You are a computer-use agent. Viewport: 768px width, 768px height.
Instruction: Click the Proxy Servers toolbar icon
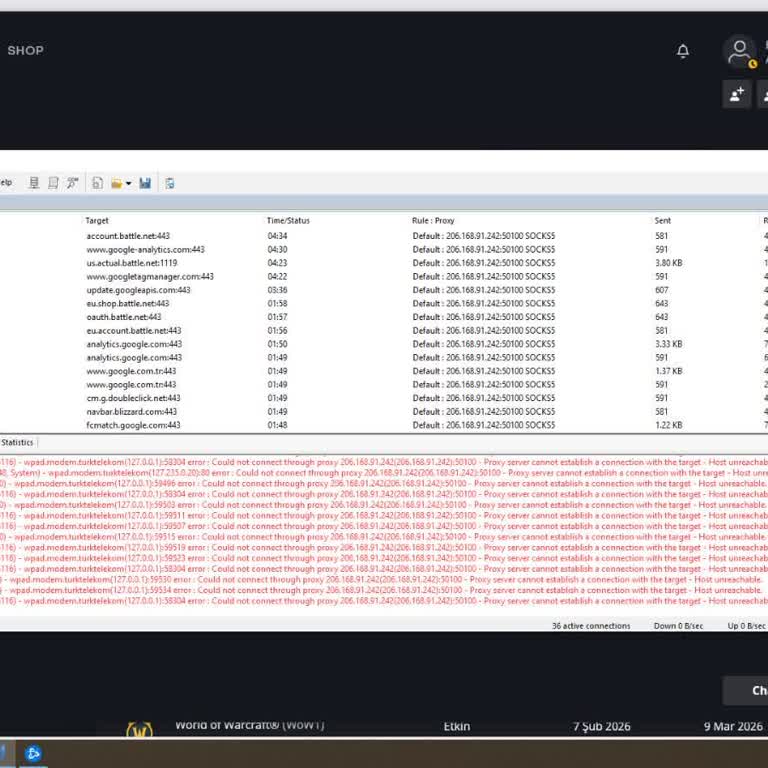(x=34, y=183)
